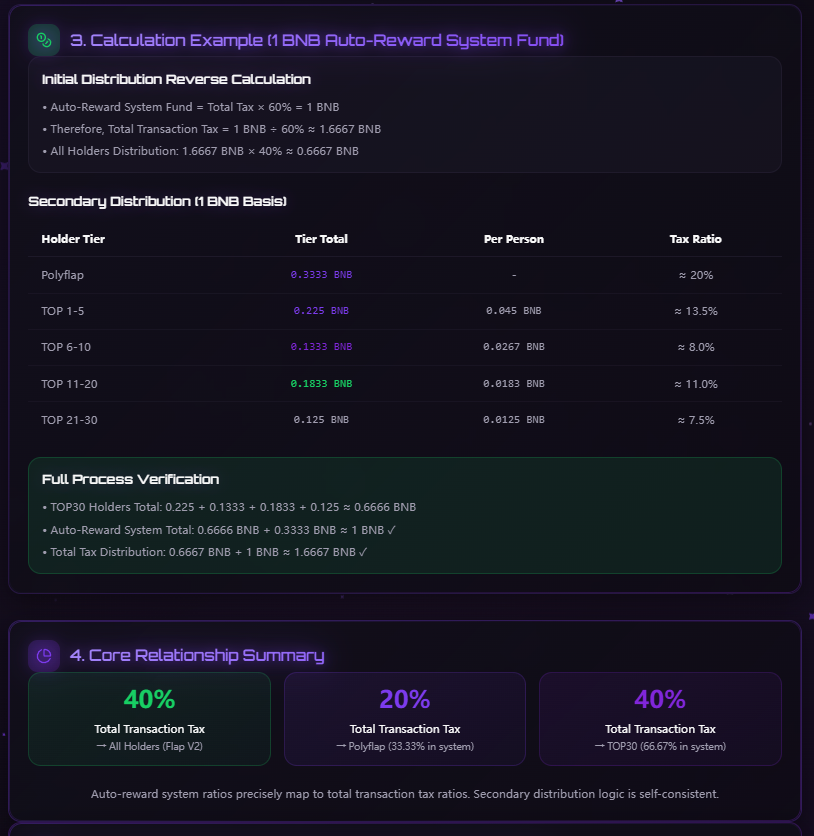Click the 4. Core Relationship Summary title
This screenshot has height=836, width=814.
197,655
